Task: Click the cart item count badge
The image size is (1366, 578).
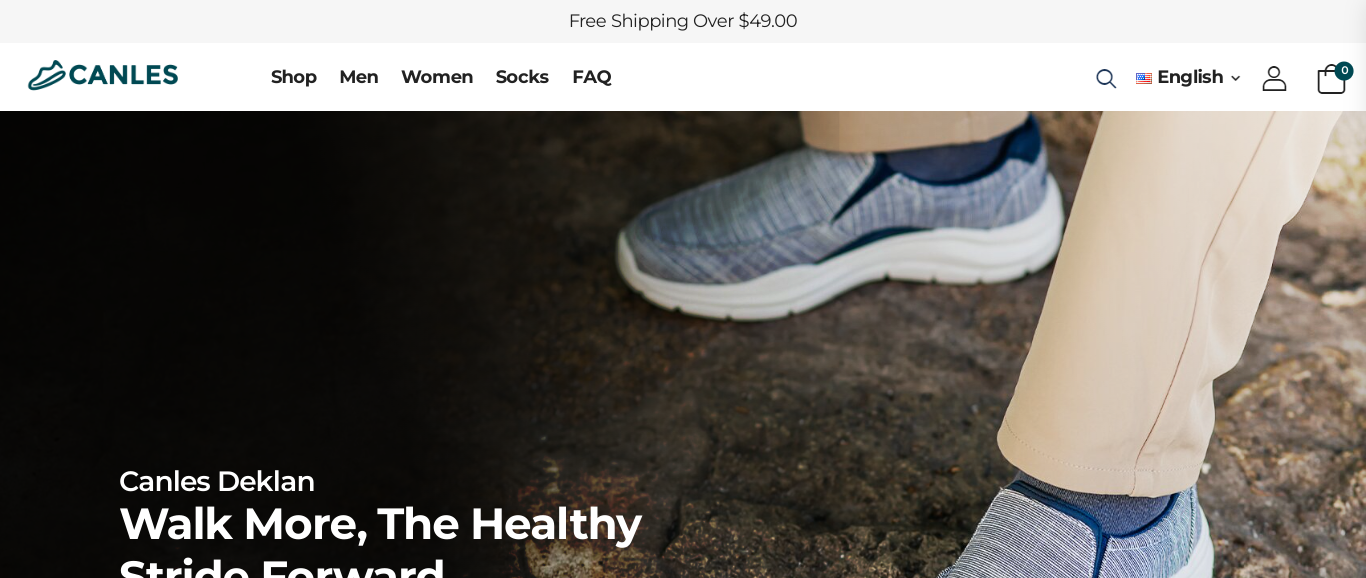Action: [1344, 71]
